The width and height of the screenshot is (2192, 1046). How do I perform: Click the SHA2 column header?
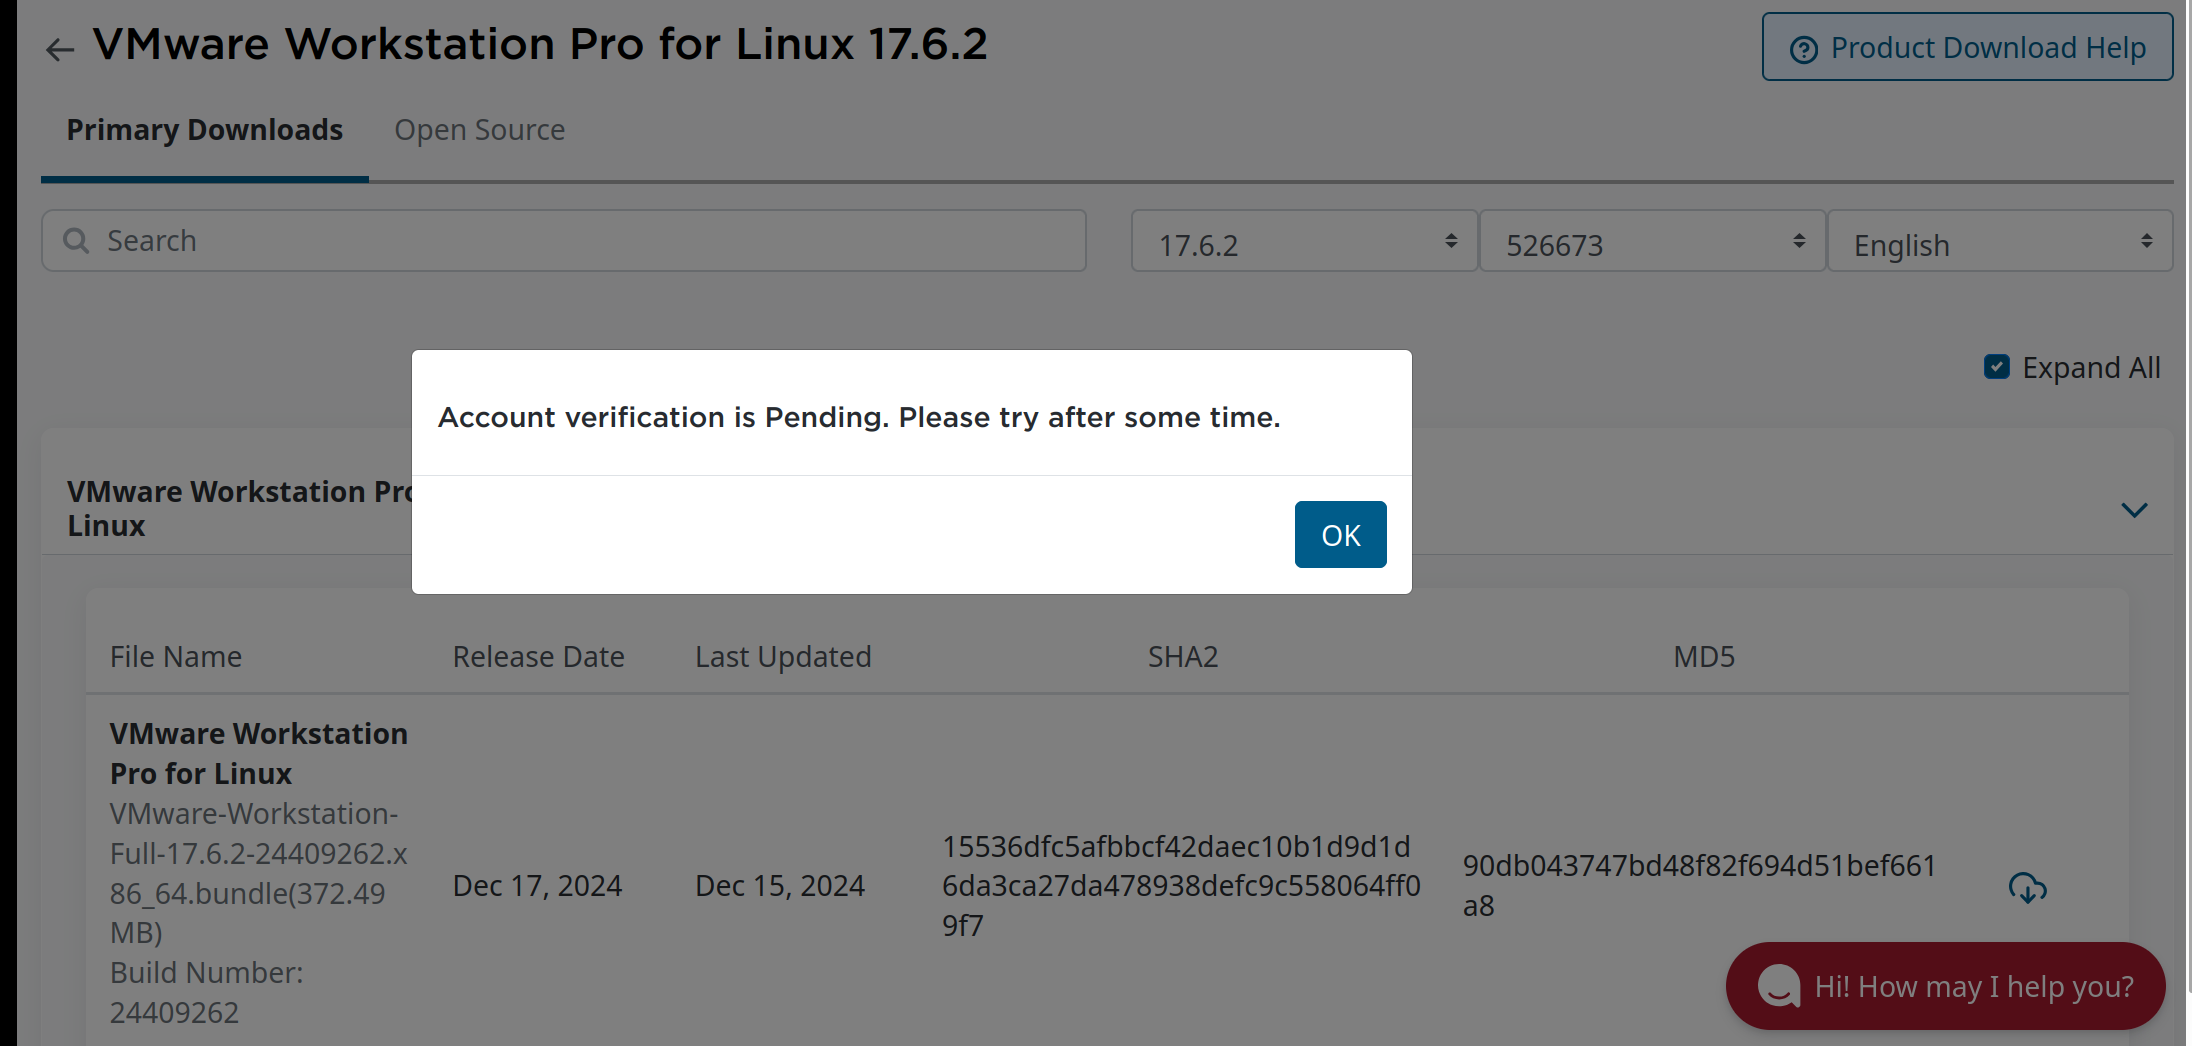(1183, 657)
